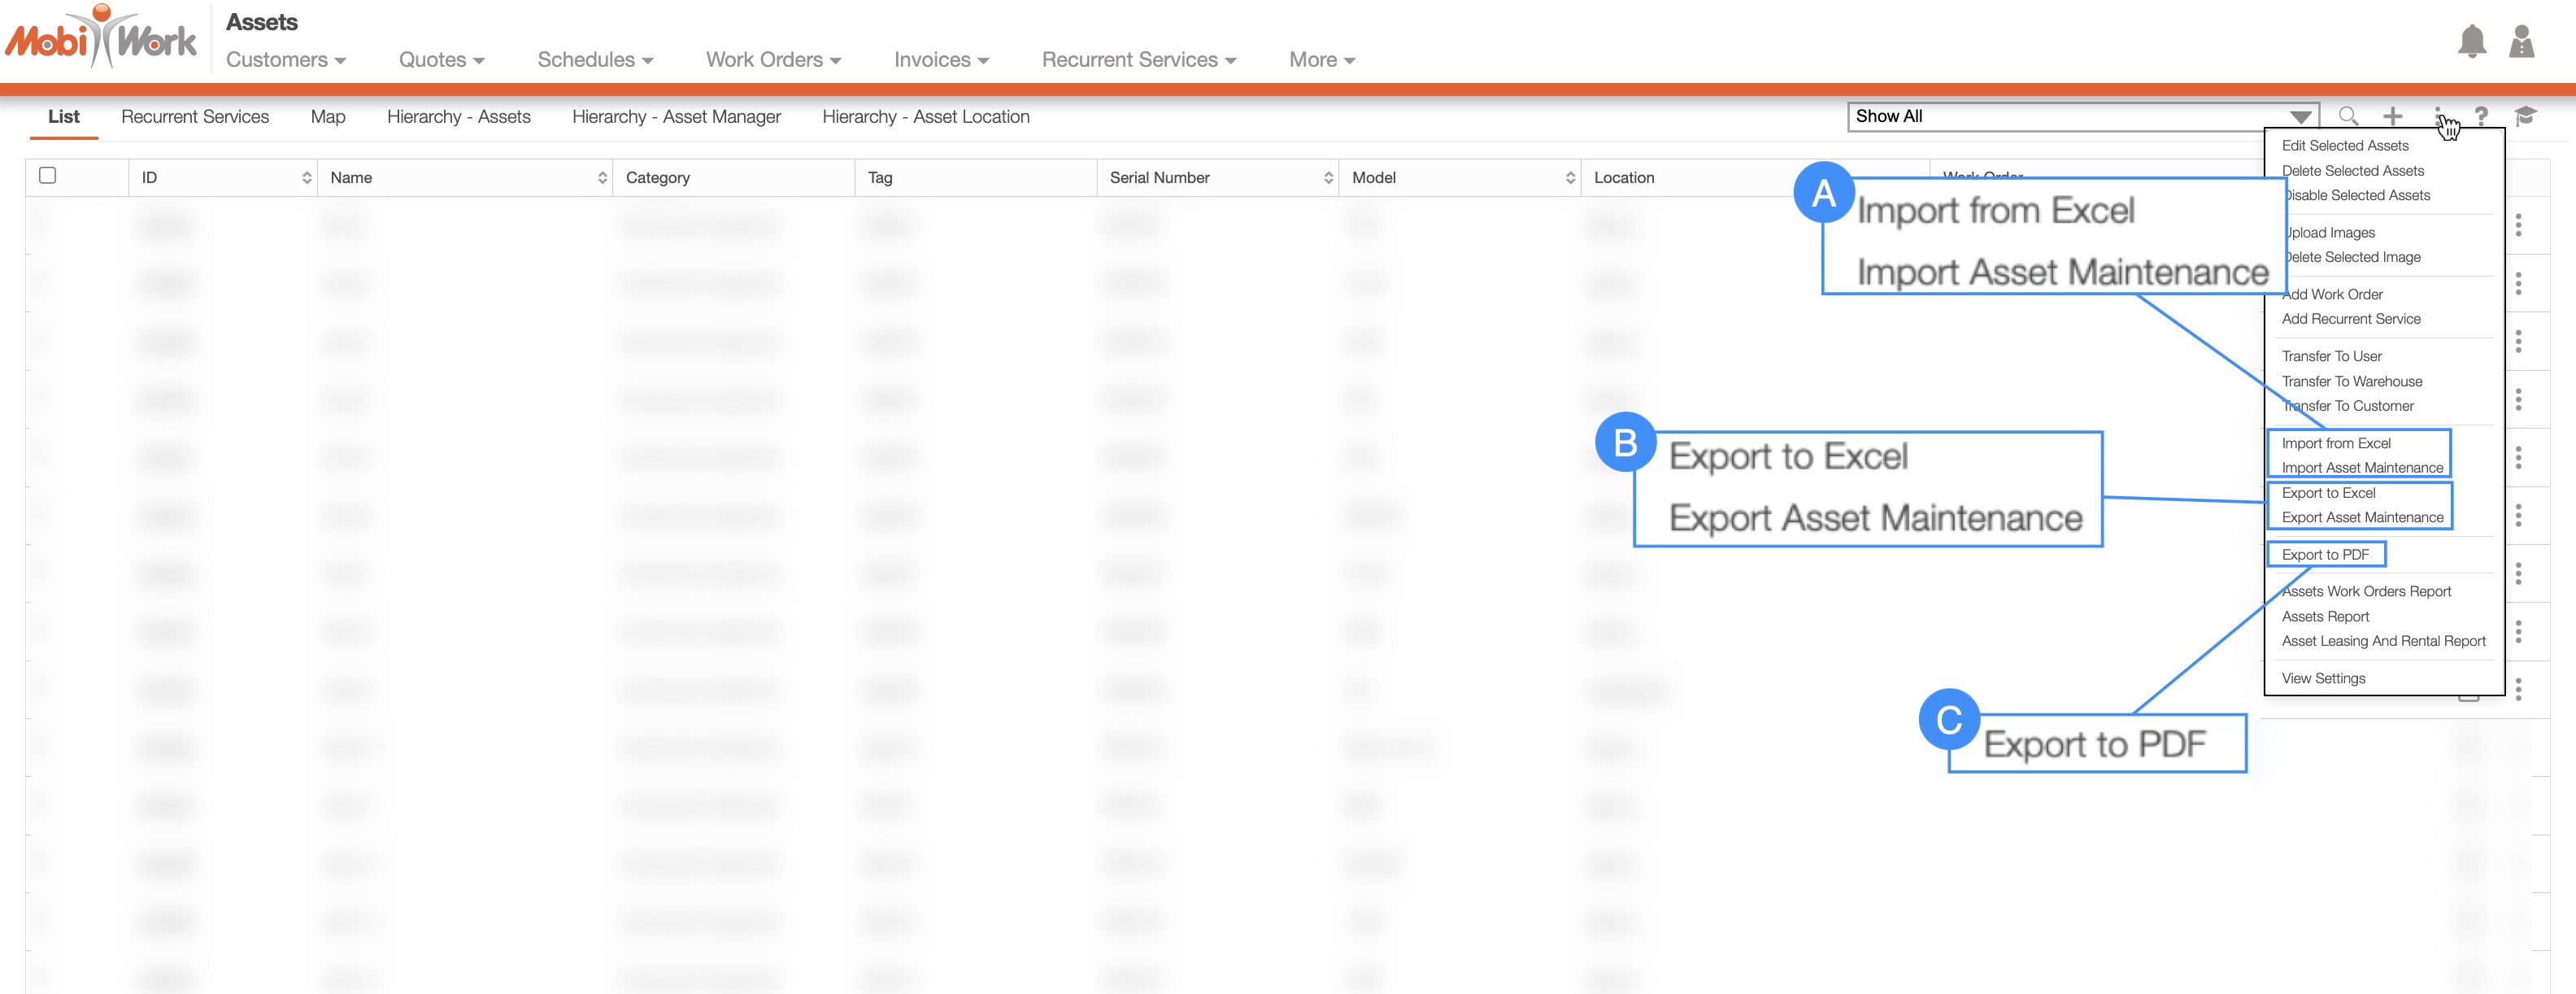The height and width of the screenshot is (994, 2576).
Task: Open the Work Orders navigation dropdown
Action: tap(773, 60)
